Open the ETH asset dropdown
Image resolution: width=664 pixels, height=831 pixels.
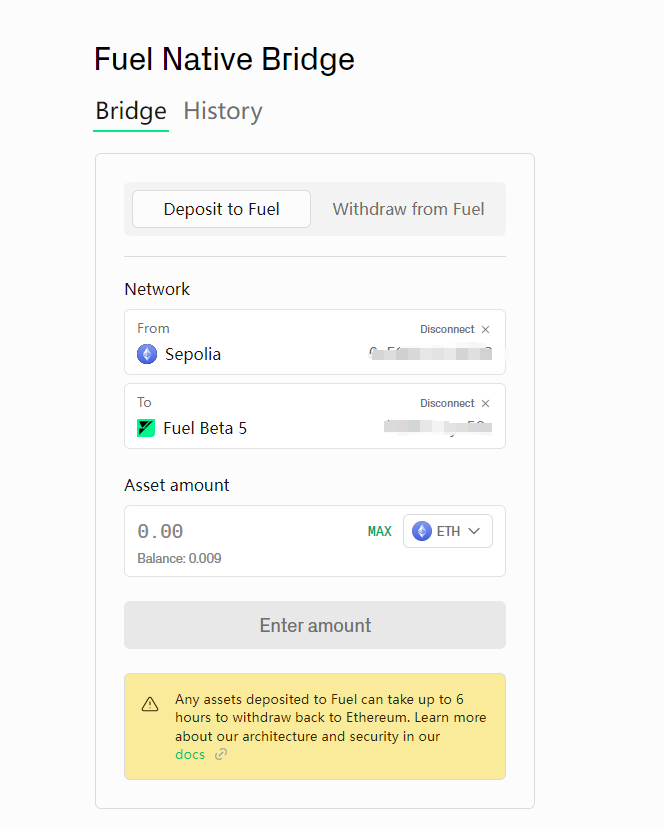(x=448, y=531)
